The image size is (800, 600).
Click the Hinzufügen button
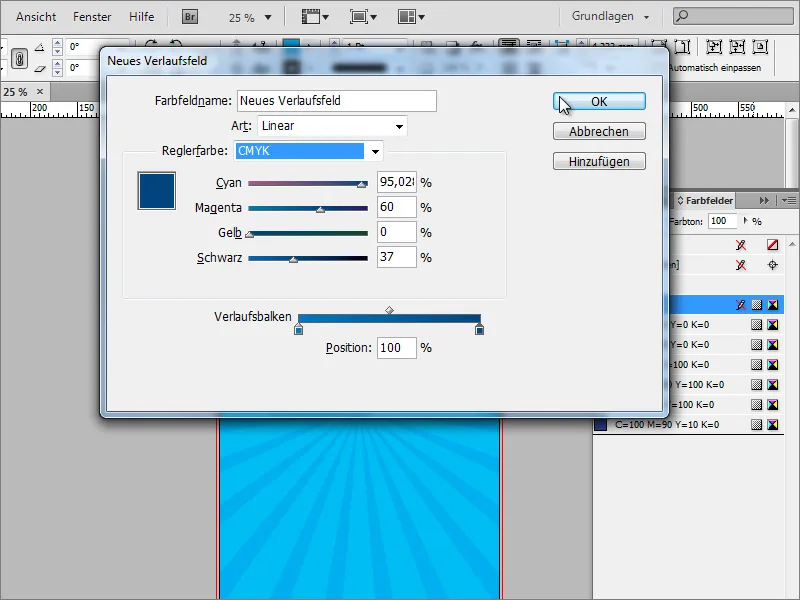598,160
